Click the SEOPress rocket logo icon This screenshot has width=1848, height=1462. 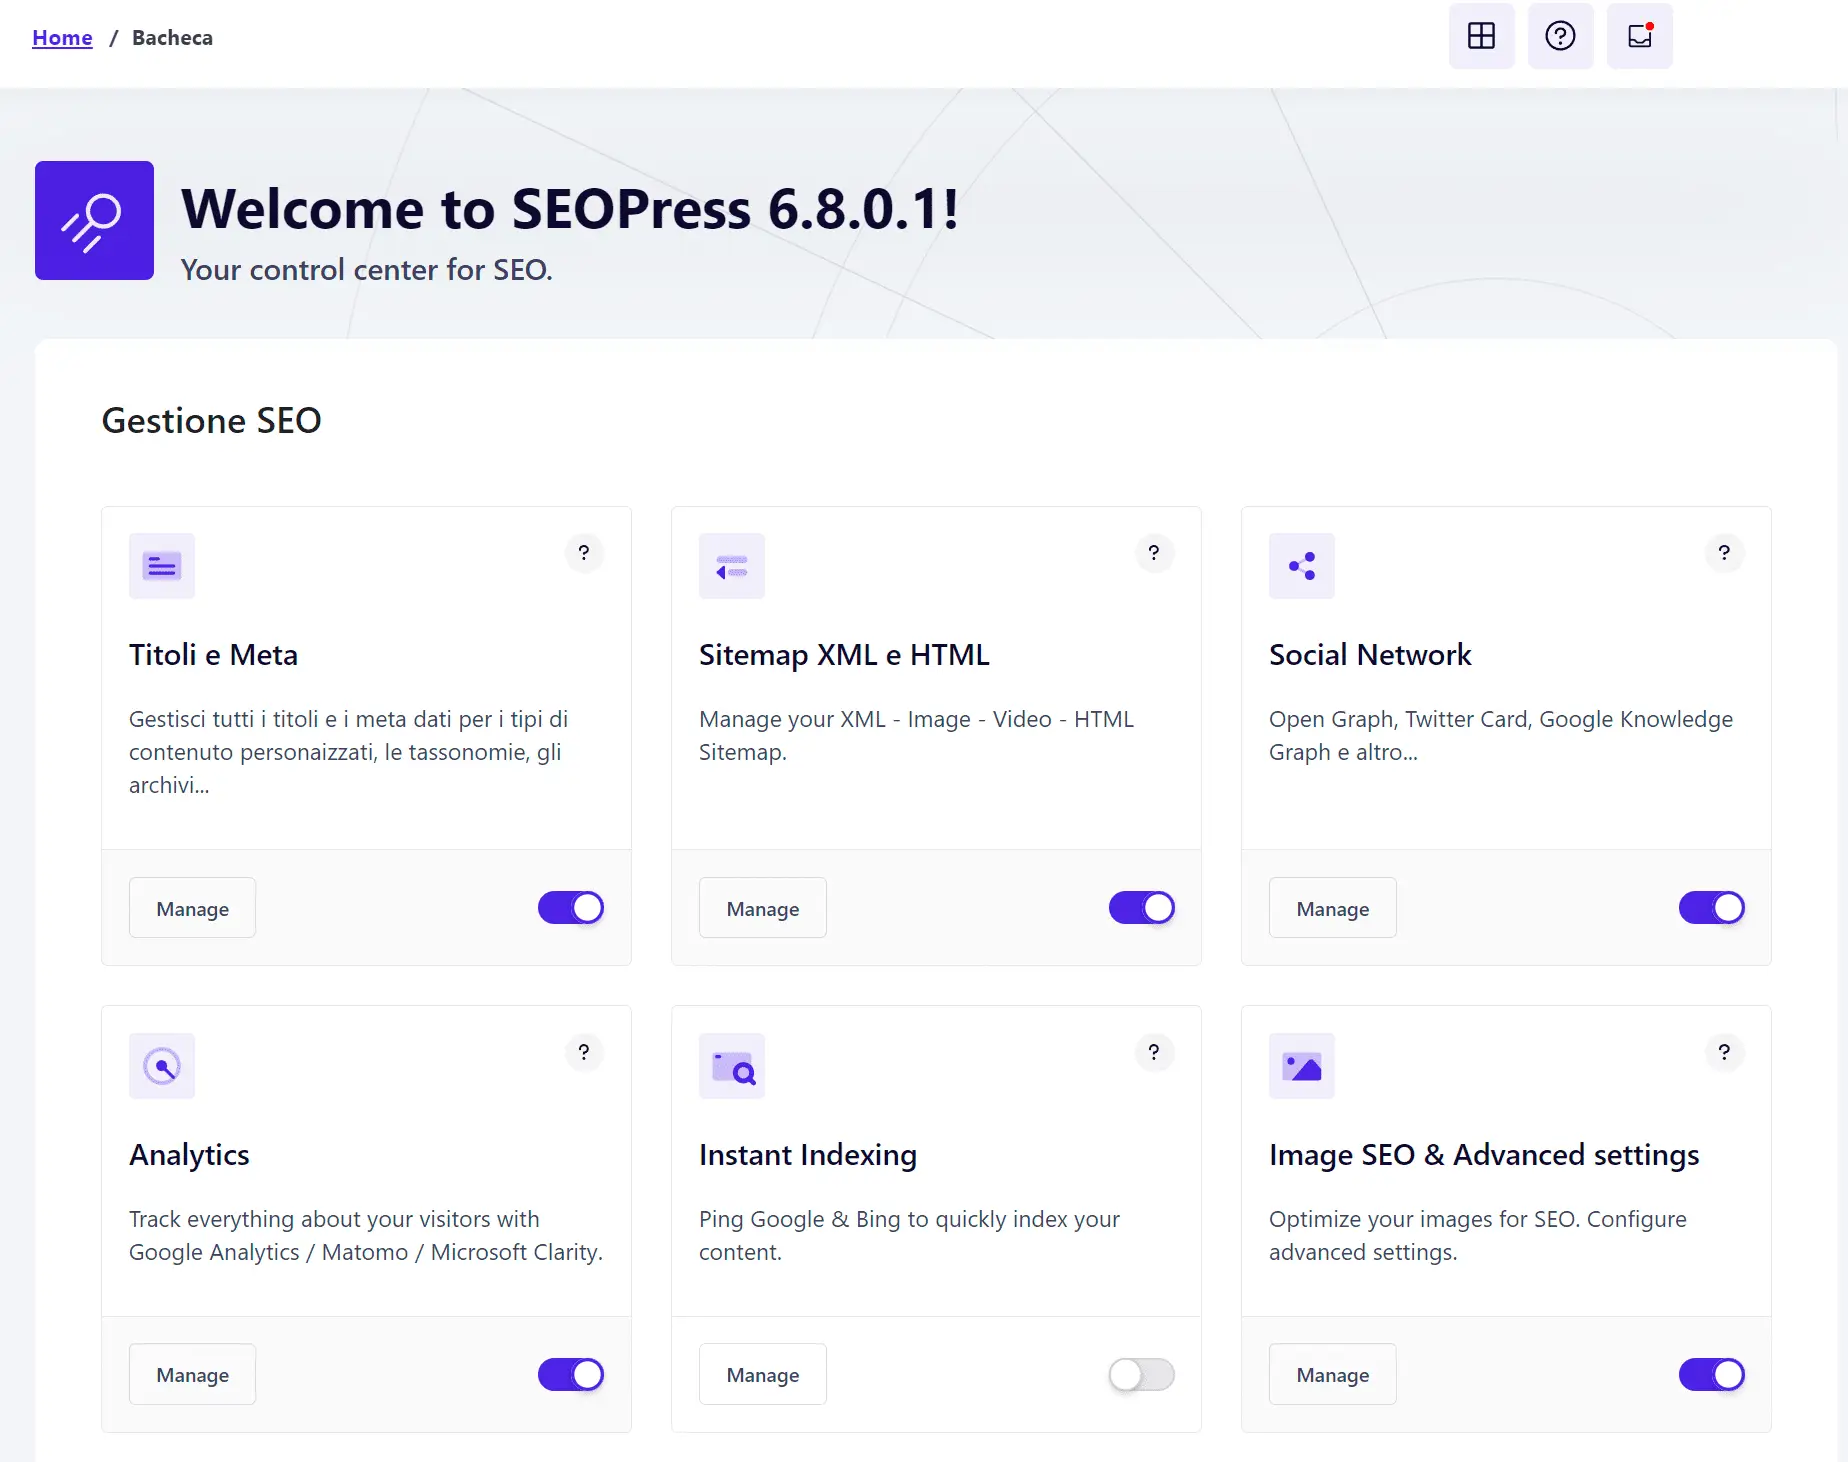click(x=94, y=220)
